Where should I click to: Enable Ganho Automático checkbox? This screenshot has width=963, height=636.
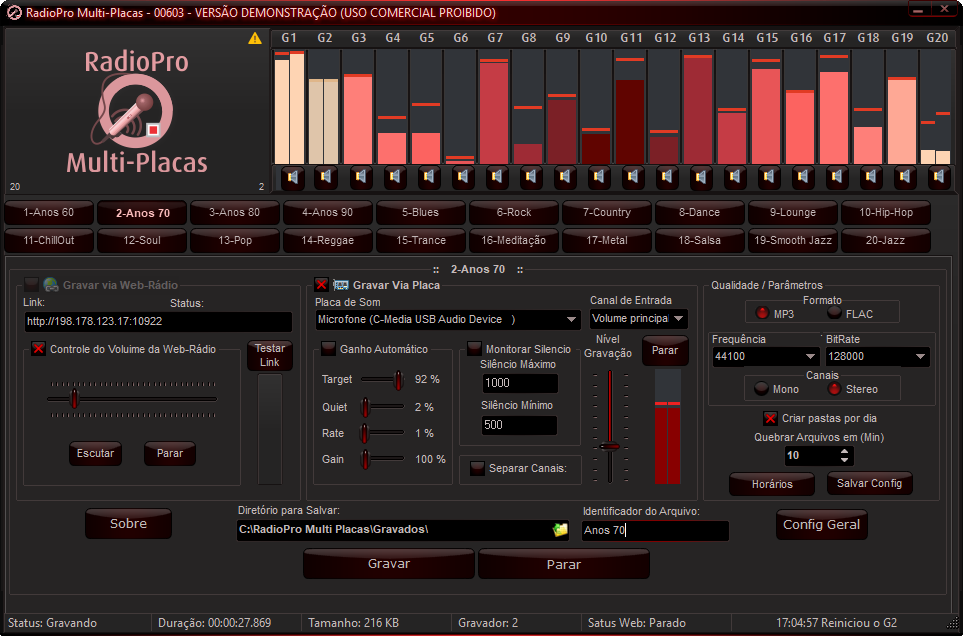(x=329, y=349)
